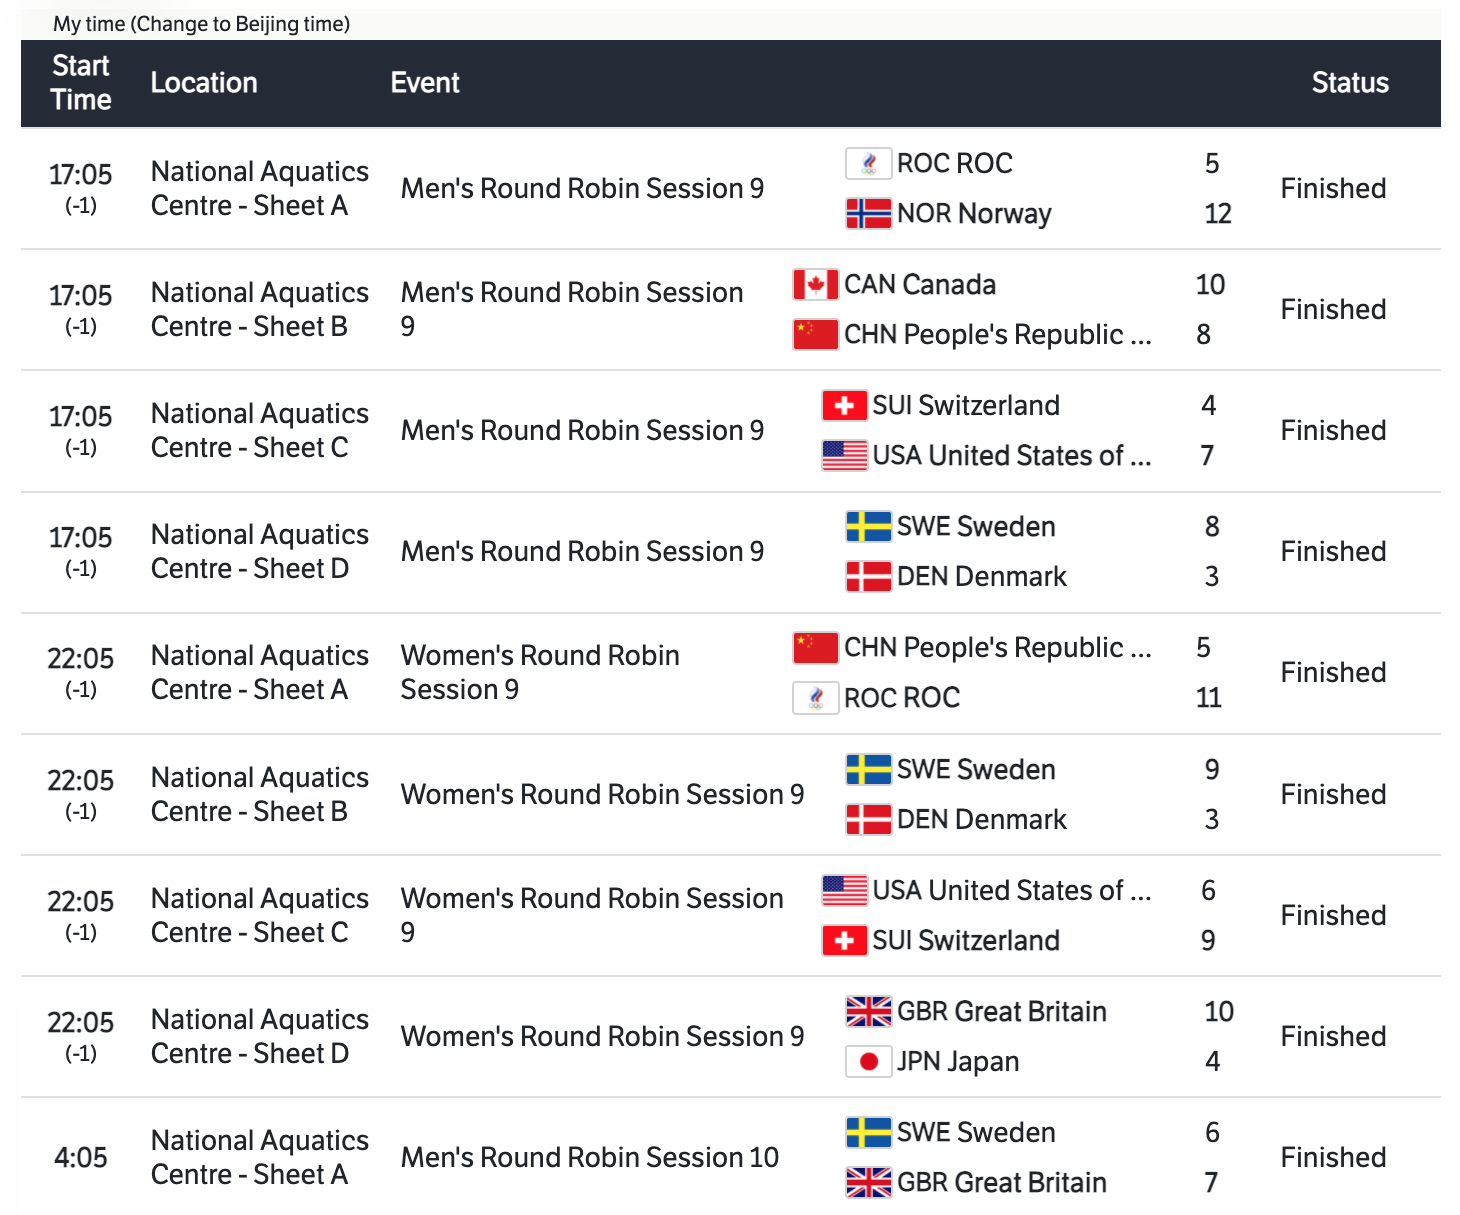Image resolution: width=1460 pixels, height=1215 pixels.
Task: Select the NOR Norway team name
Action: 974,213
